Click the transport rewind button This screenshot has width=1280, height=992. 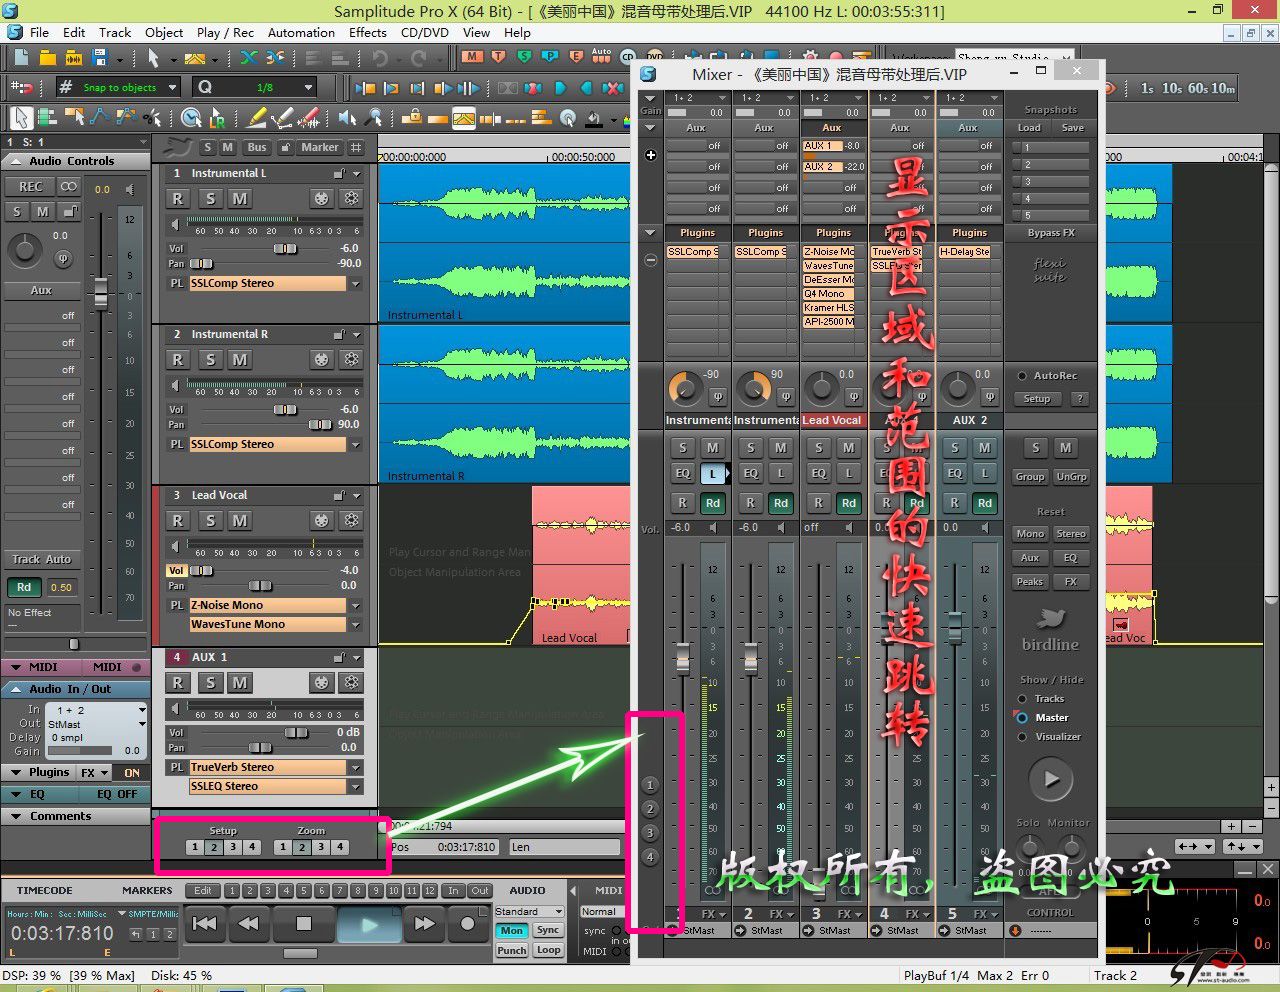(x=249, y=924)
